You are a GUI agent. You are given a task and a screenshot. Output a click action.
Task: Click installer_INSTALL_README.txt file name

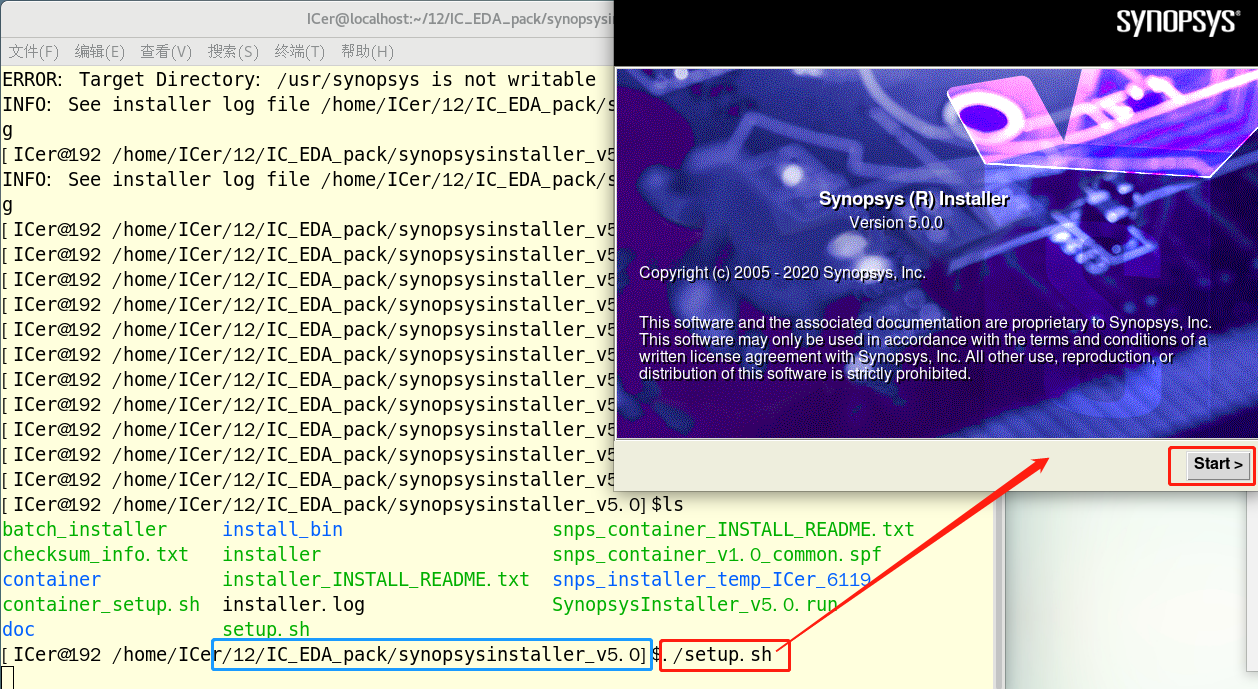click(376, 579)
